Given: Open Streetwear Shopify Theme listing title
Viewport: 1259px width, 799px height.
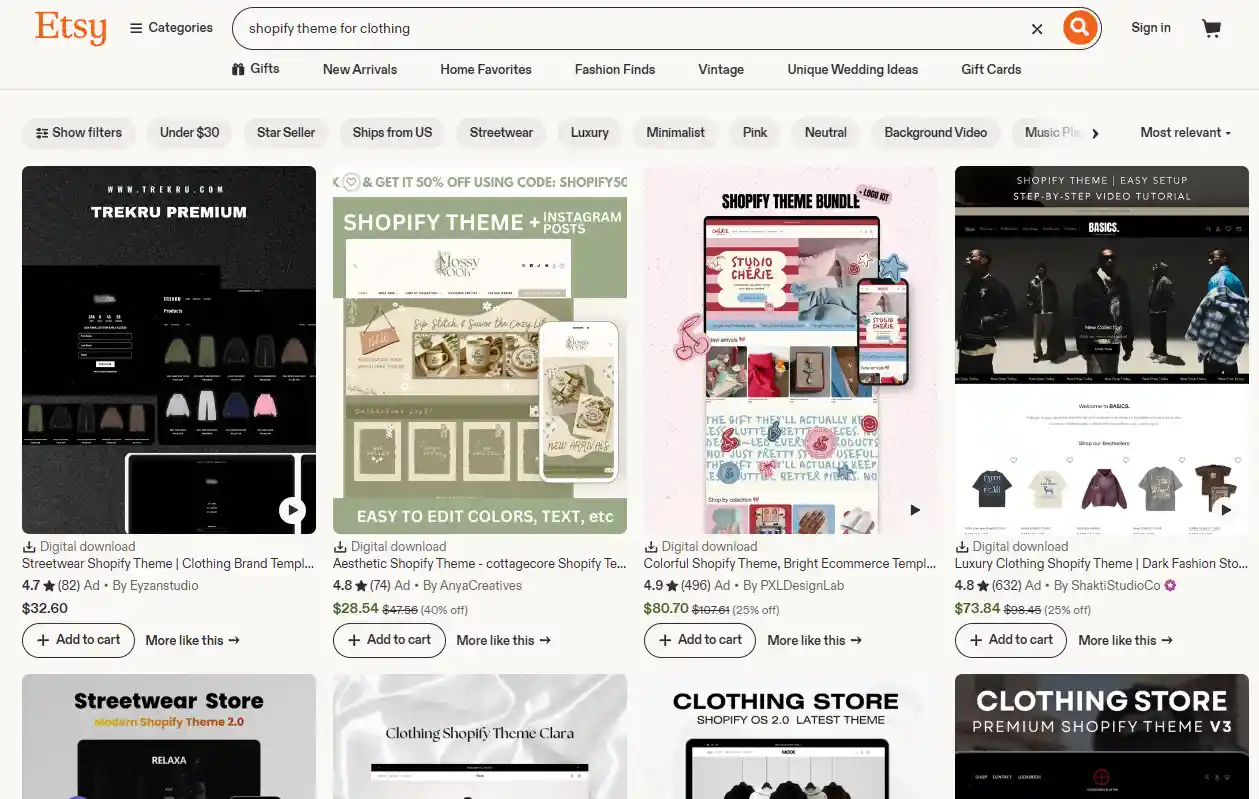Looking at the screenshot, I should click(168, 563).
